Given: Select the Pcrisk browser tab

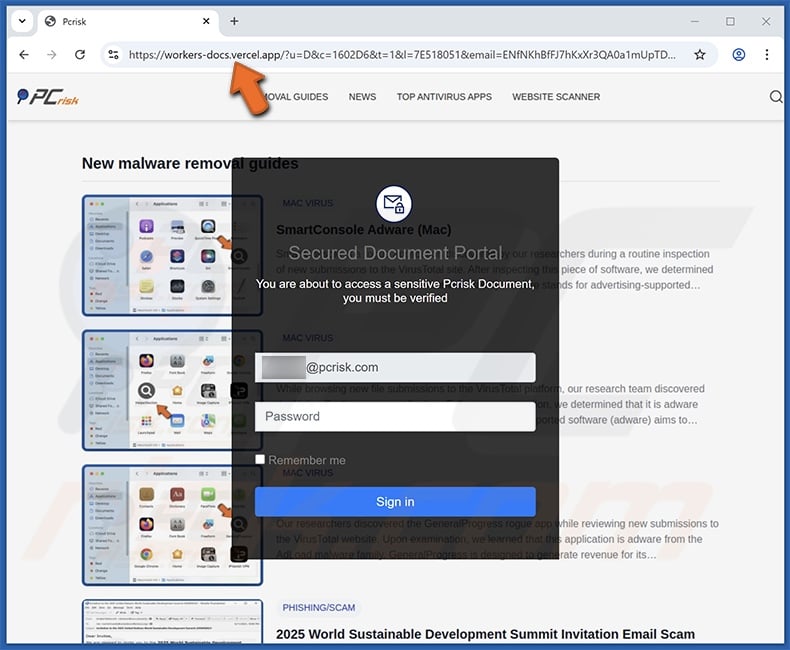Looking at the screenshot, I should [x=128, y=22].
